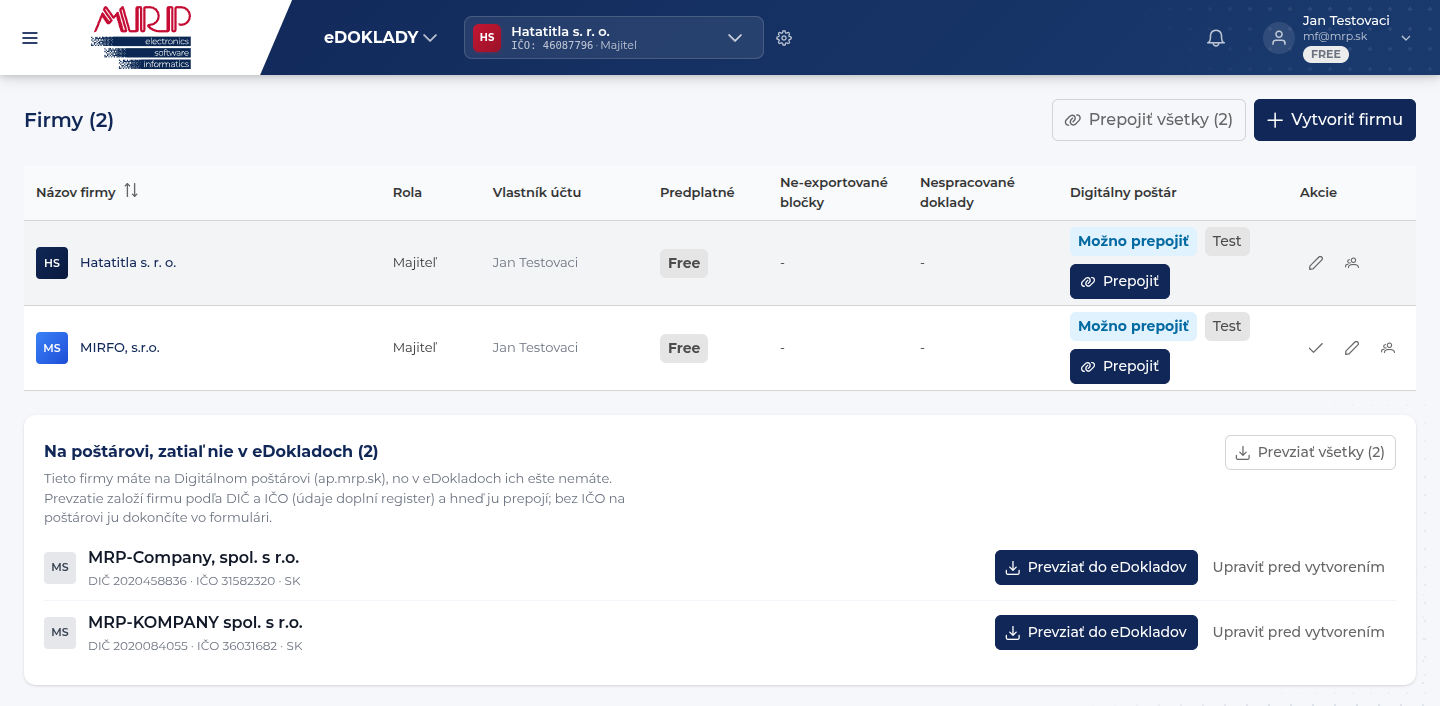The image size is (1440, 706).
Task: Click the Free badge in MIRFO row
Action: coord(684,348)
